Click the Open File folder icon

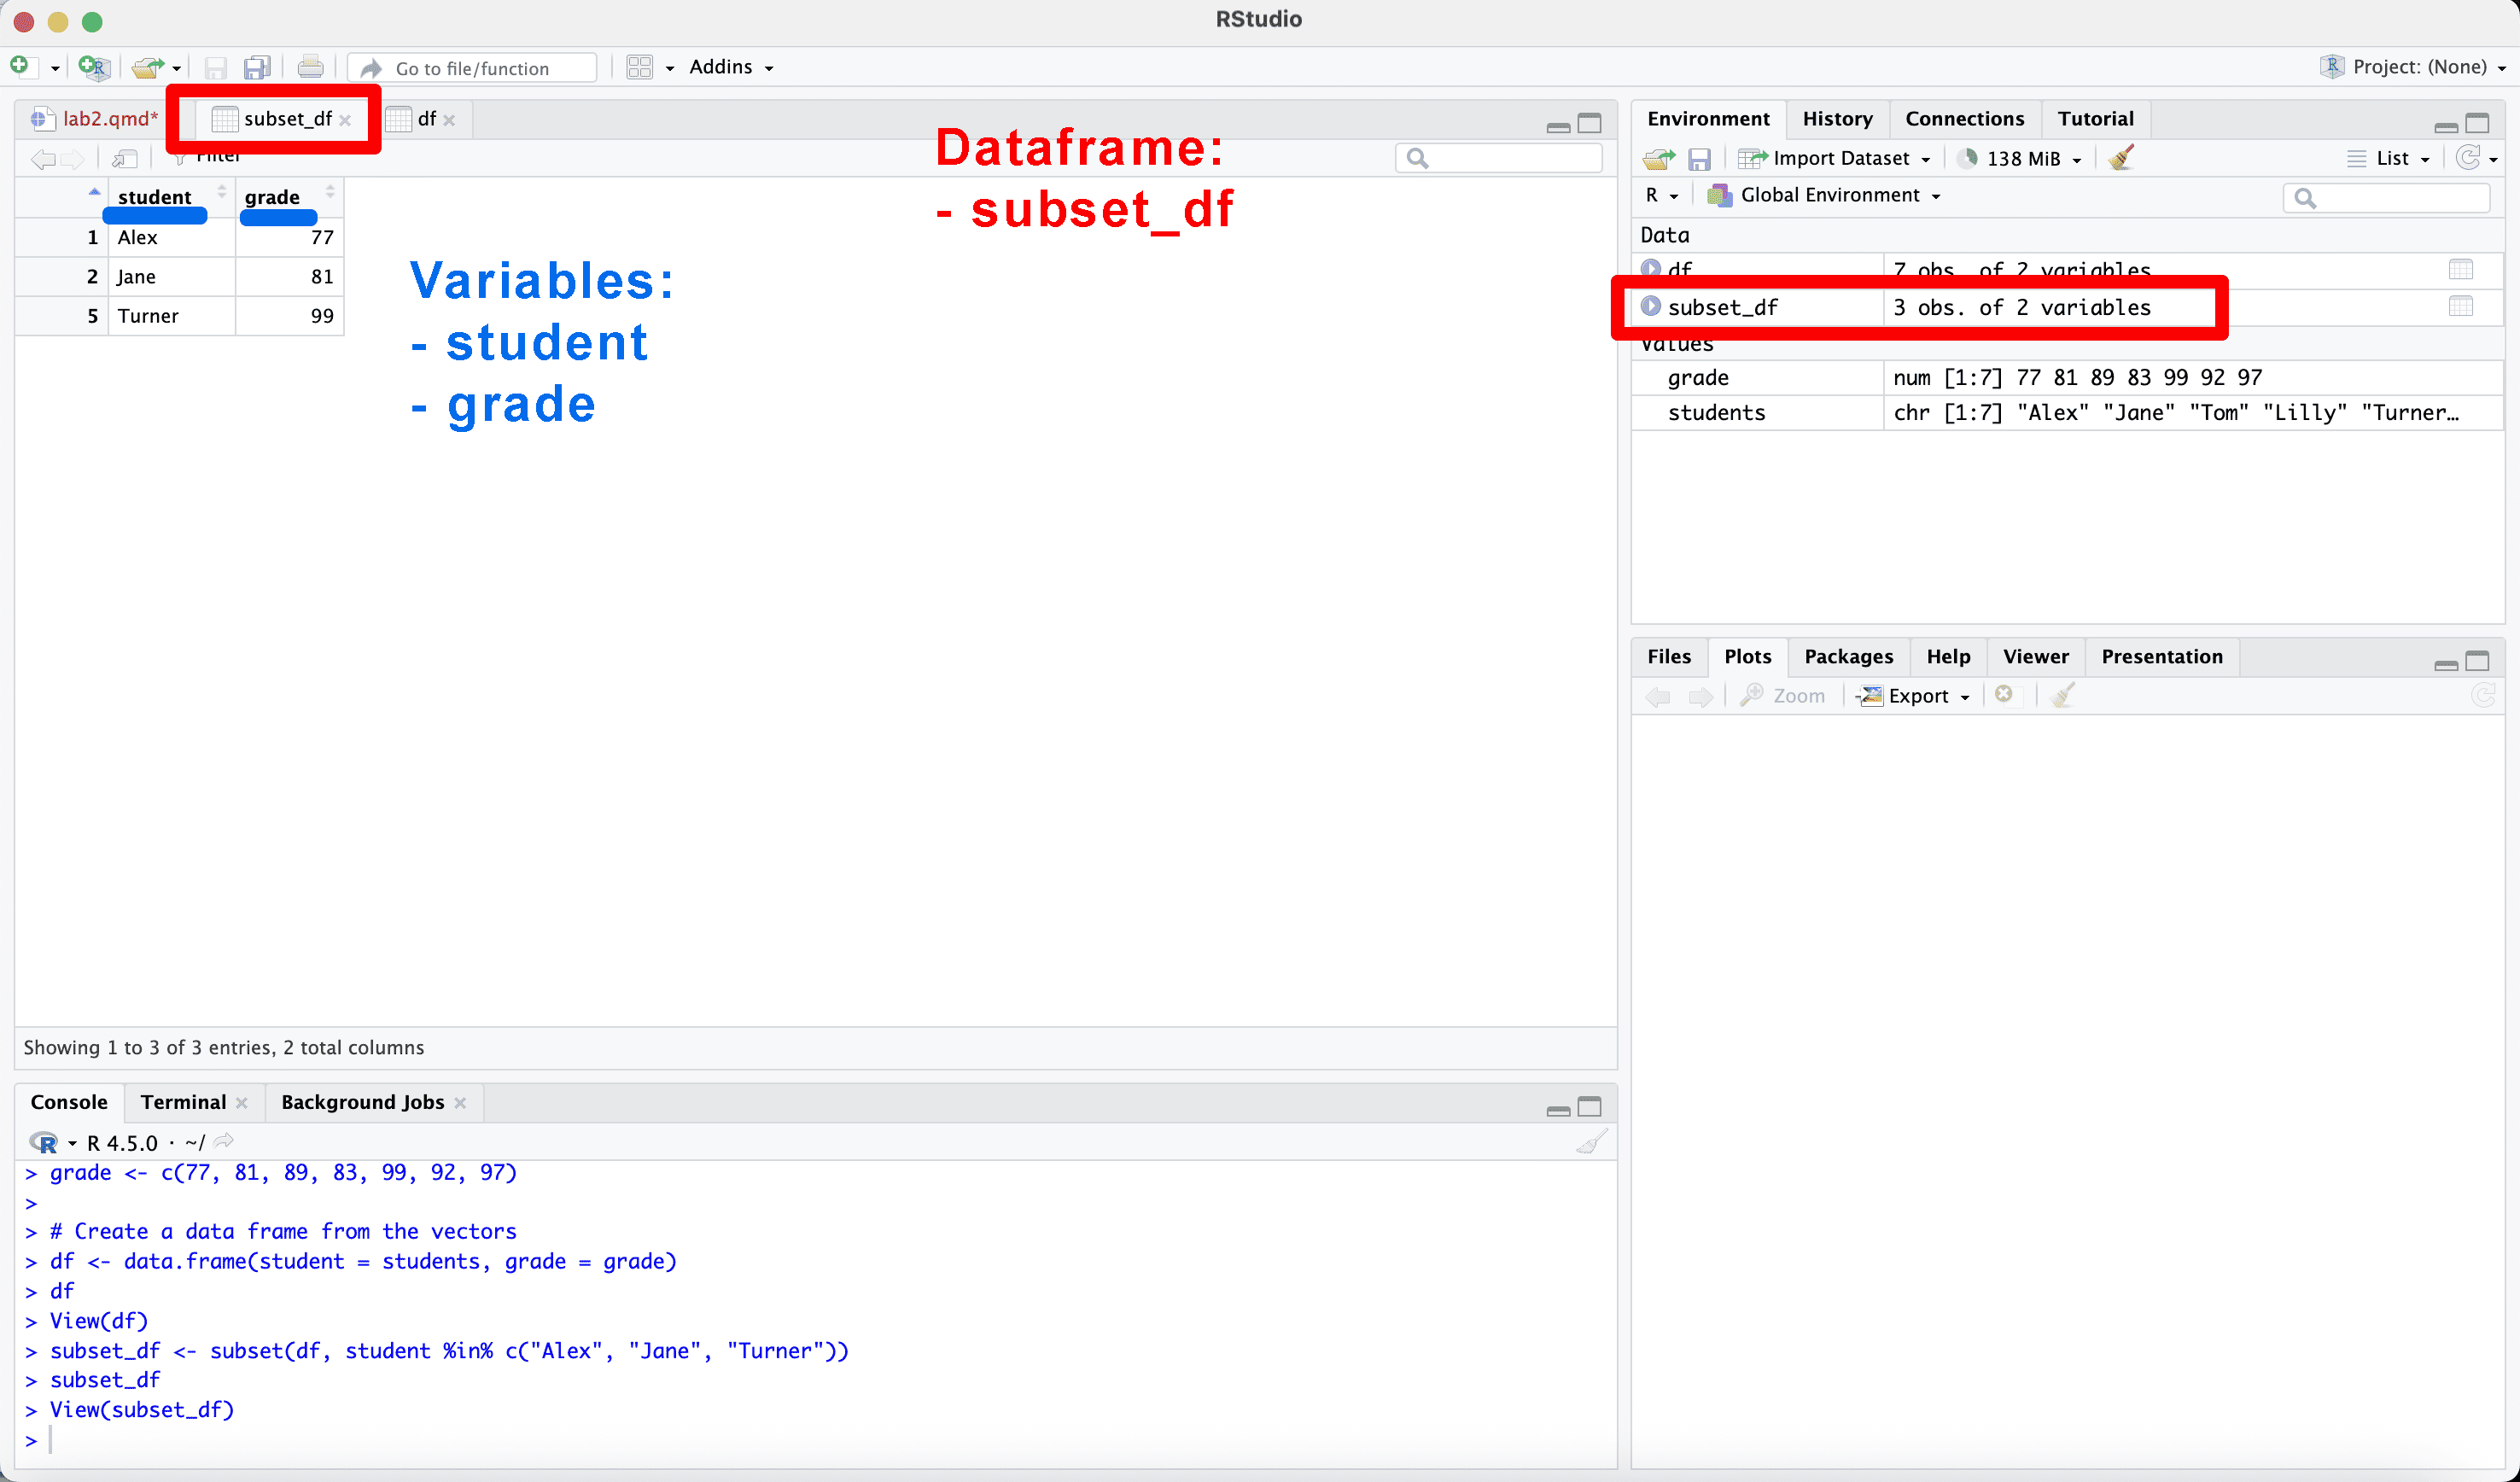pos(148,67)
